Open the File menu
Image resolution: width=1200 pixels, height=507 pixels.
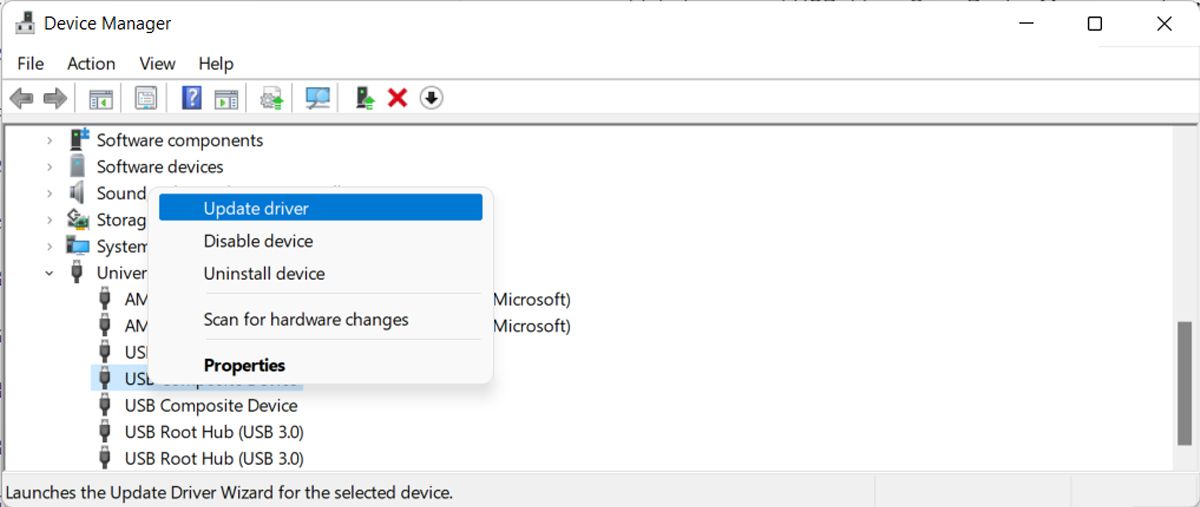tap(31, 63)
